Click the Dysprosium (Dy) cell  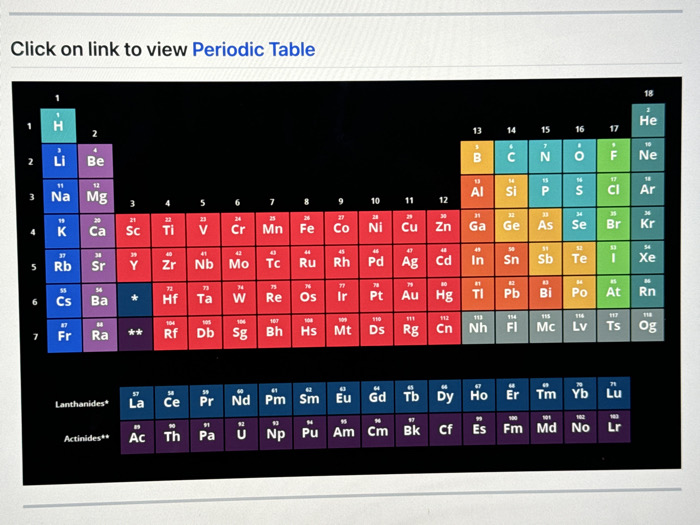point(445,396)
